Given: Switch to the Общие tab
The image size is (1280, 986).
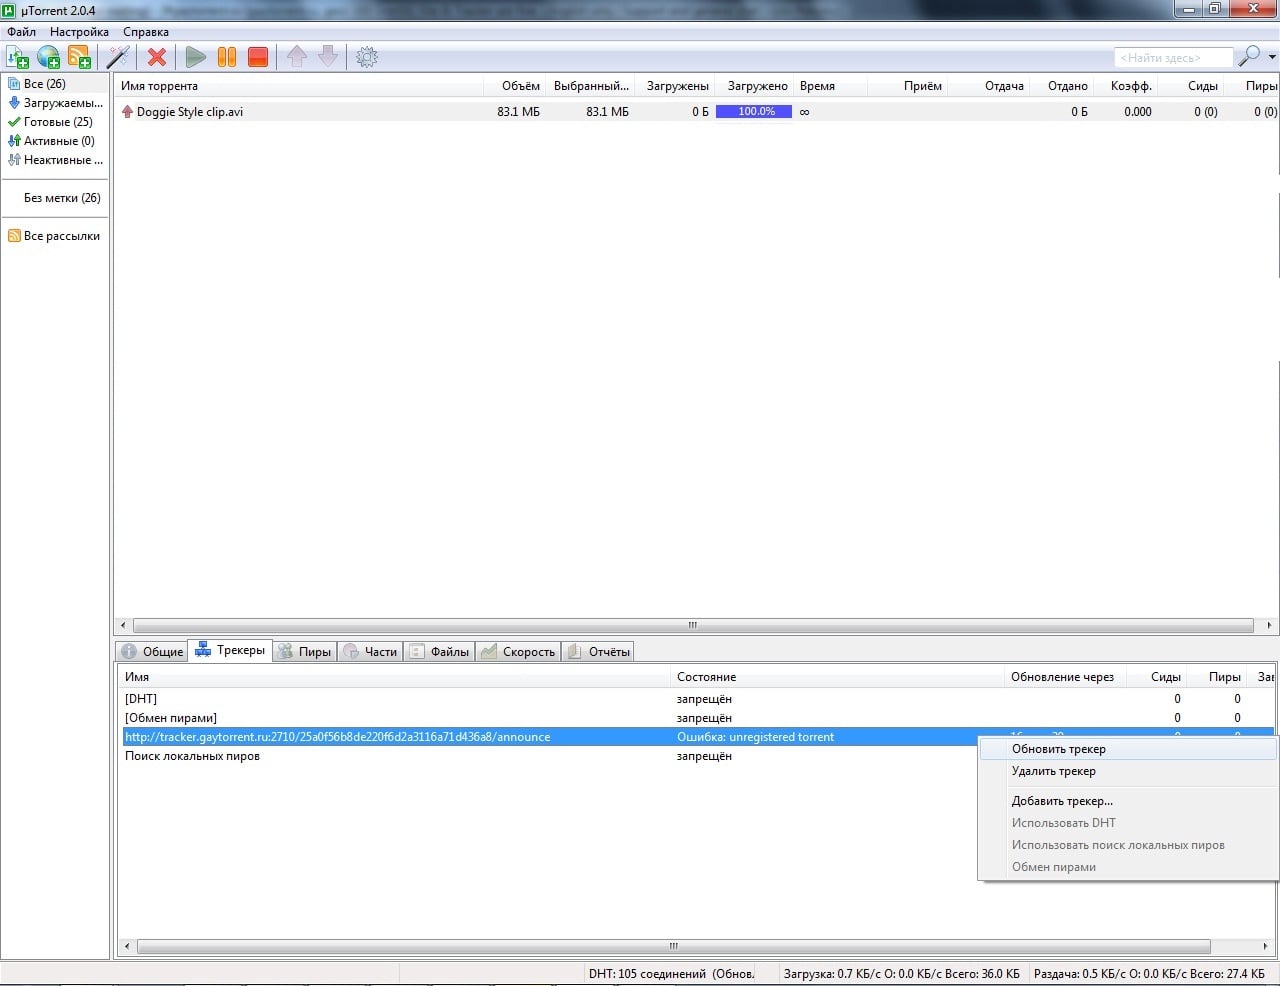Looking at the screenshot, I should coord(153,652).
